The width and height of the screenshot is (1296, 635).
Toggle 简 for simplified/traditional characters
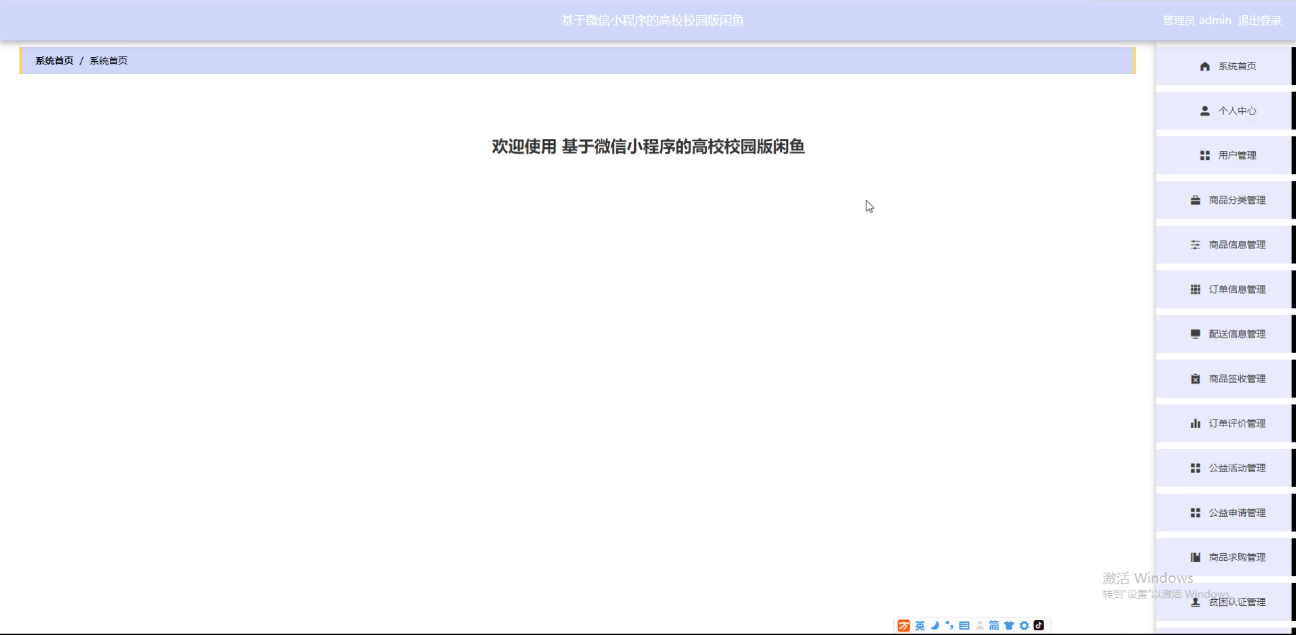[993, 626]
